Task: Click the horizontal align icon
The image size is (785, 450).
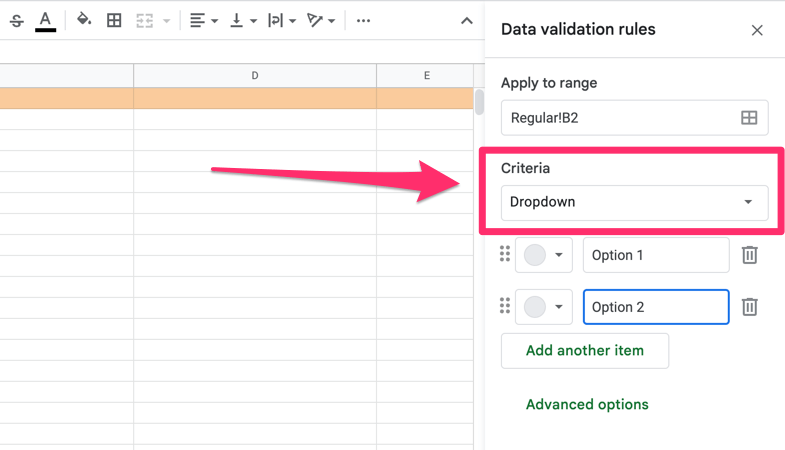Action: point(197,21)
